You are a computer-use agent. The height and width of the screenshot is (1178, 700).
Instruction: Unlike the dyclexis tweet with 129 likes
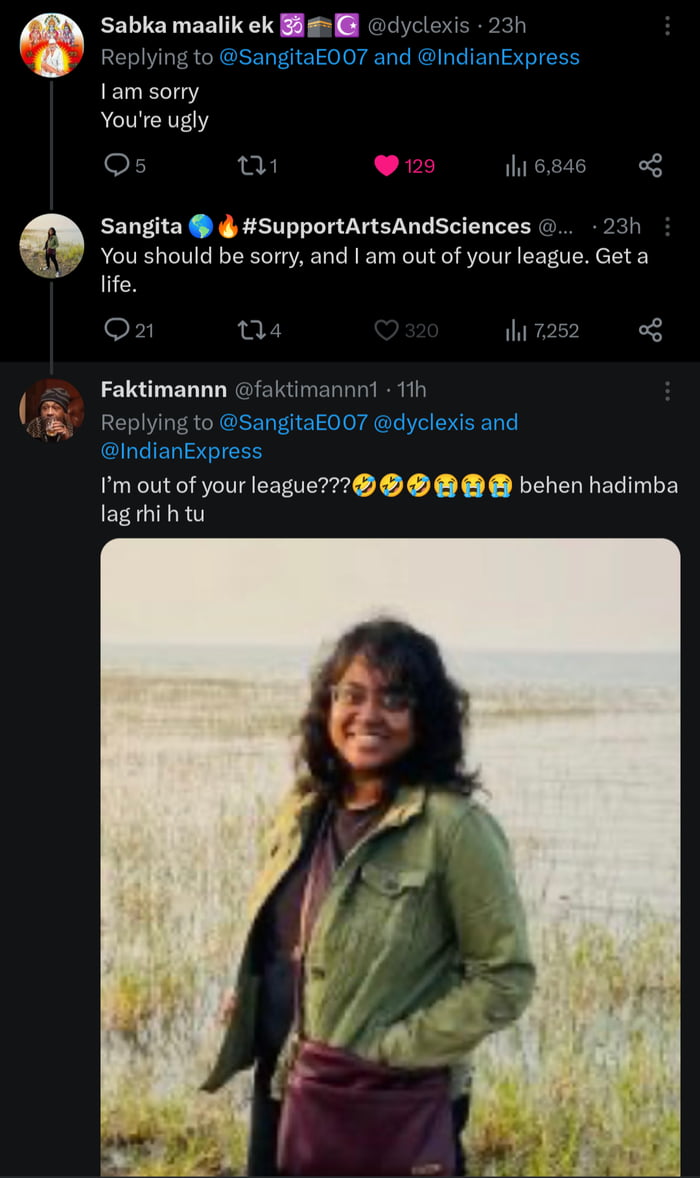pos(387,166)
